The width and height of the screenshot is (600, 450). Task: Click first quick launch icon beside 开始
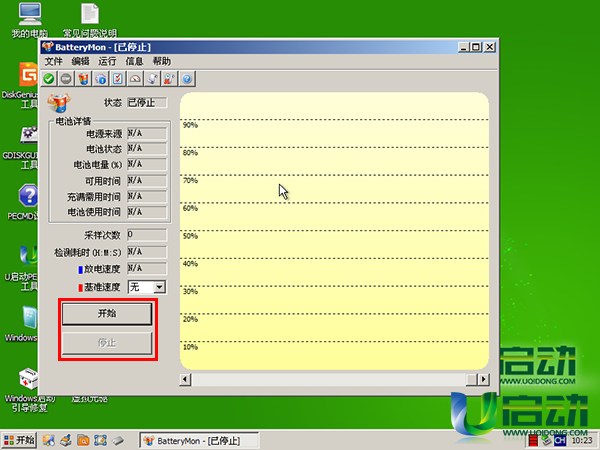[x=49, y=440]
